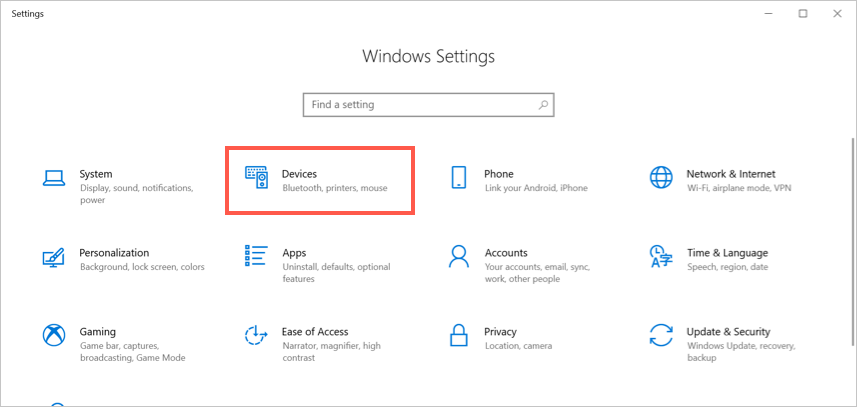Click the Update & Security refresh arrows icon
Image resolution: width=857 pixels, height=407 pixels.
click(x=661, y=335)
